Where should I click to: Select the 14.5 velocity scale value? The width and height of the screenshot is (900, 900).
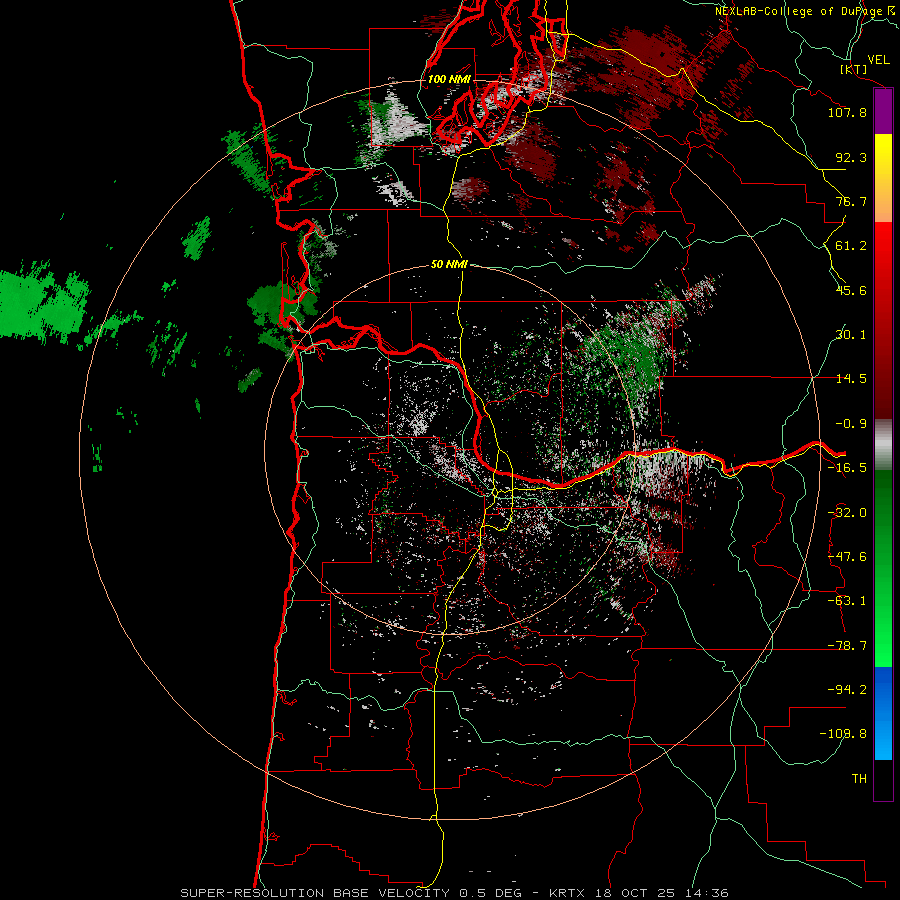point(851,379)
